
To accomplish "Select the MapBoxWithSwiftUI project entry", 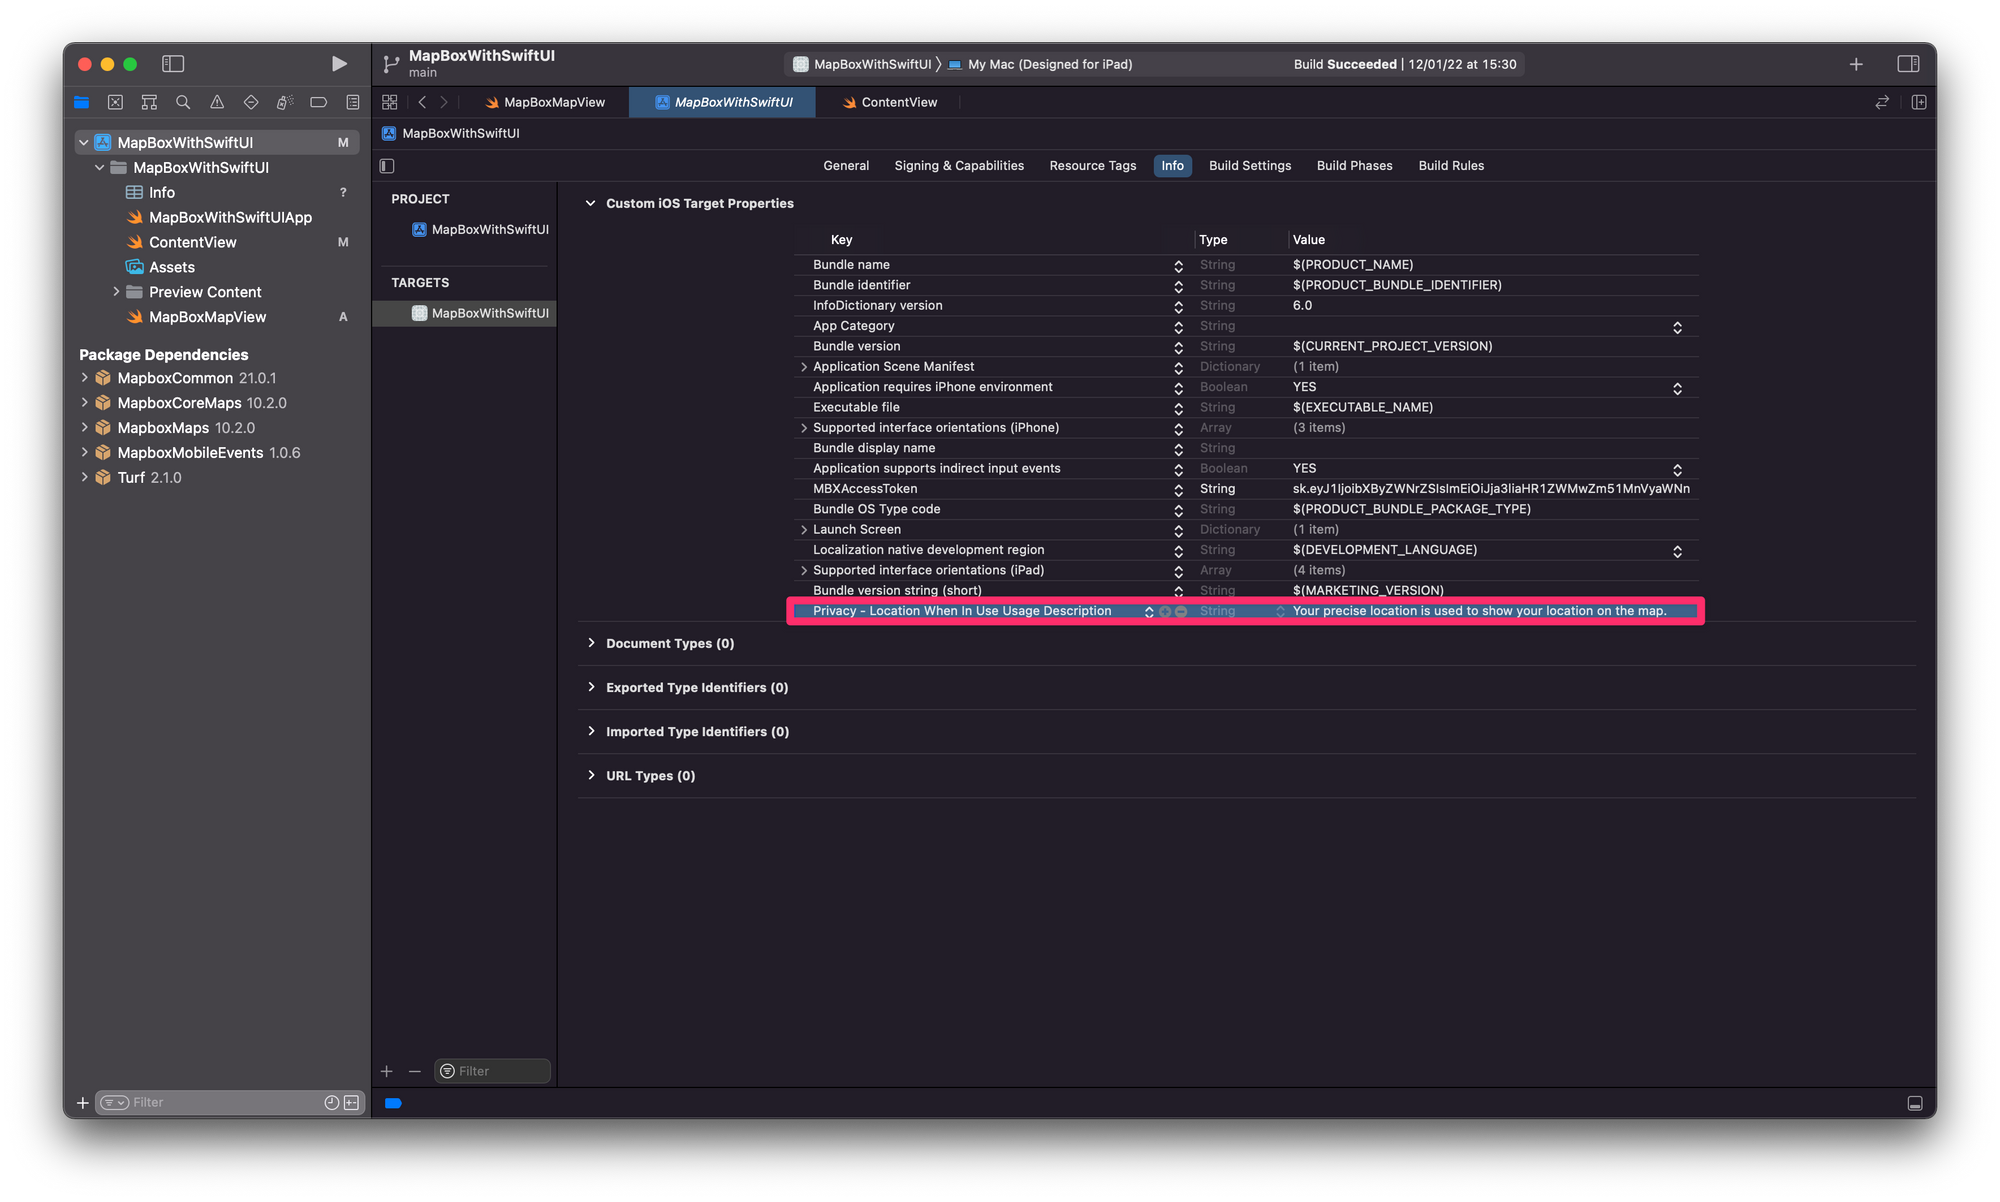I will click(x=489, y=230).
